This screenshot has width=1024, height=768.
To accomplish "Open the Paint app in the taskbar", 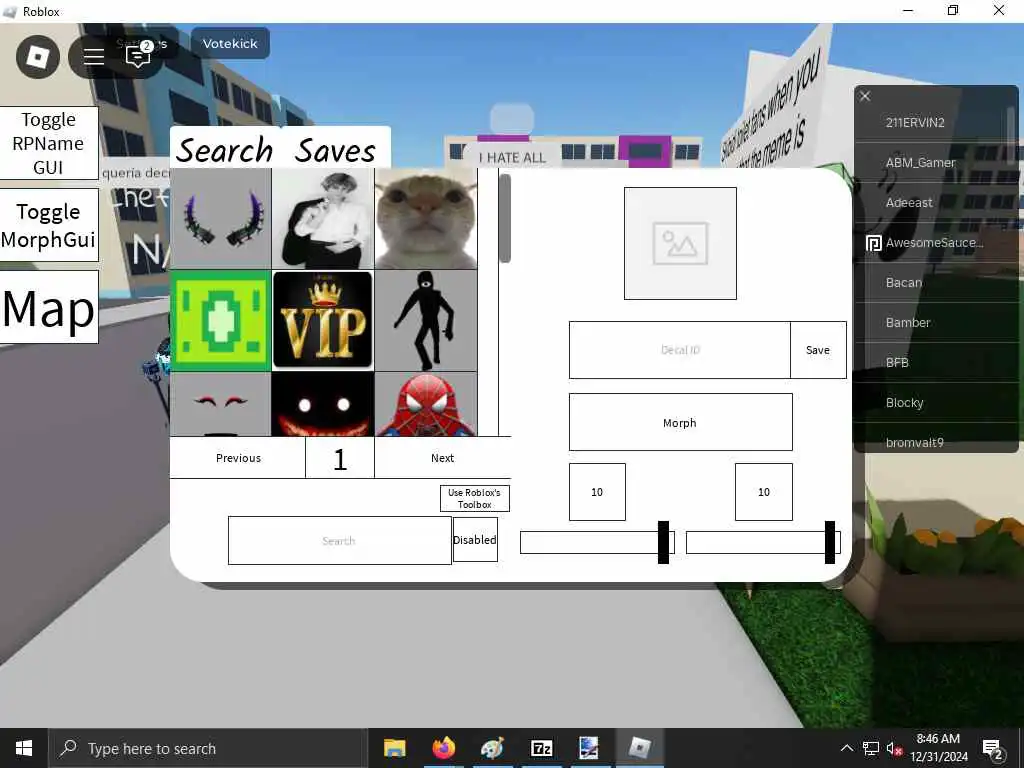I will pos(492,748).
